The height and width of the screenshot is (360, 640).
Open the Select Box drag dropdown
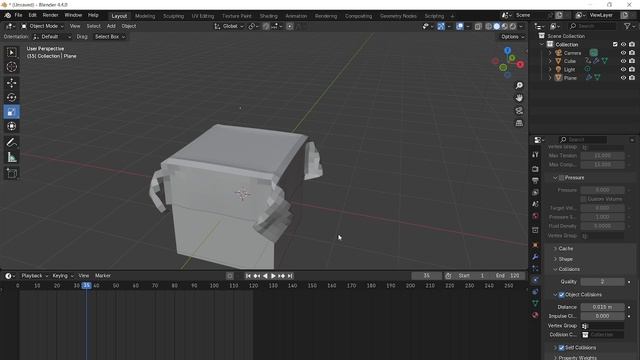coord(110,37)
